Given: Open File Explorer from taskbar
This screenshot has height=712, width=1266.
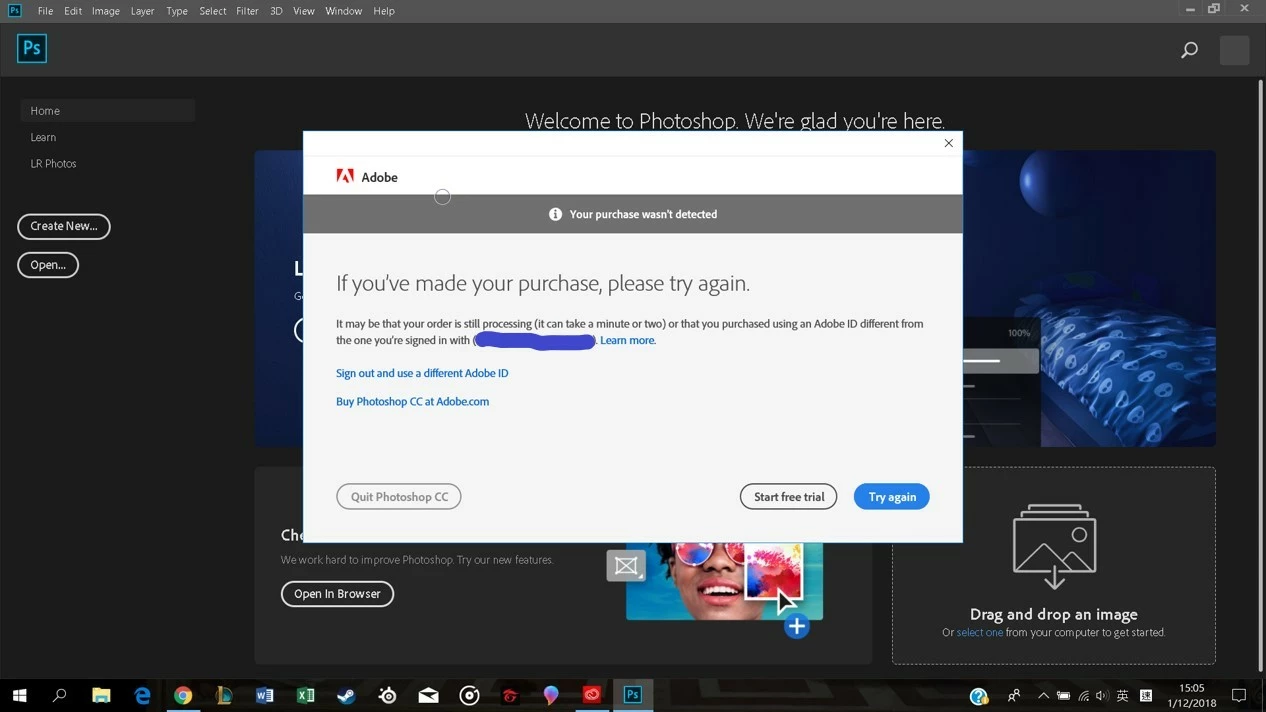Looking at the screenshot, I should pos(101,695).
